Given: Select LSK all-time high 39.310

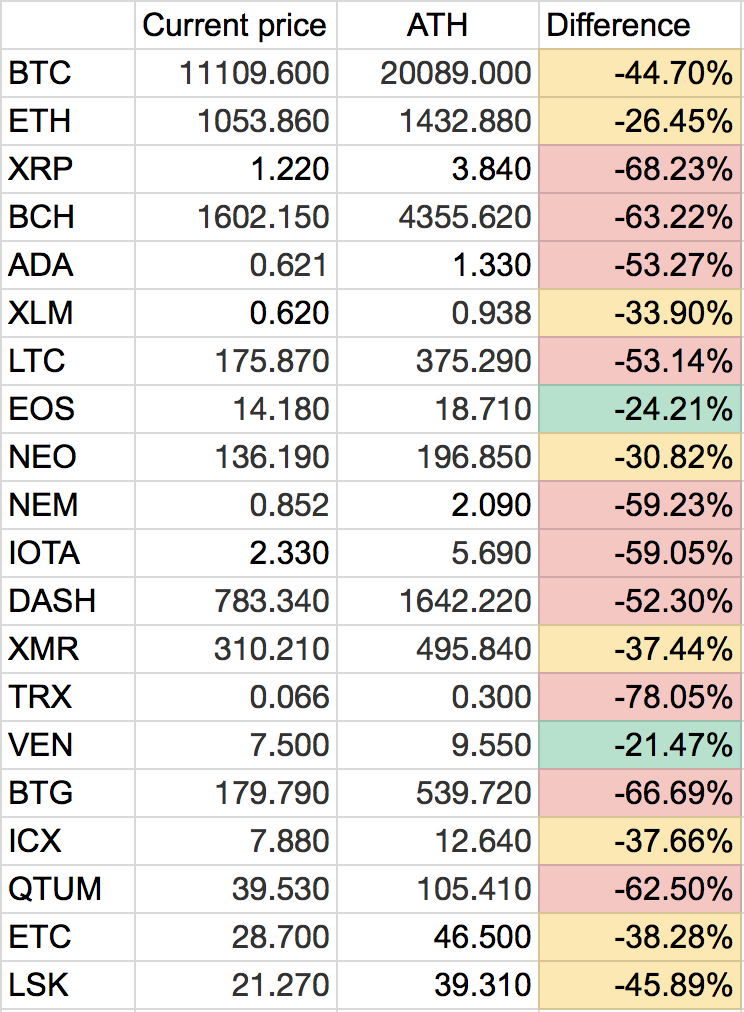Looking at the screenshot, I should (x=484, y=985).
